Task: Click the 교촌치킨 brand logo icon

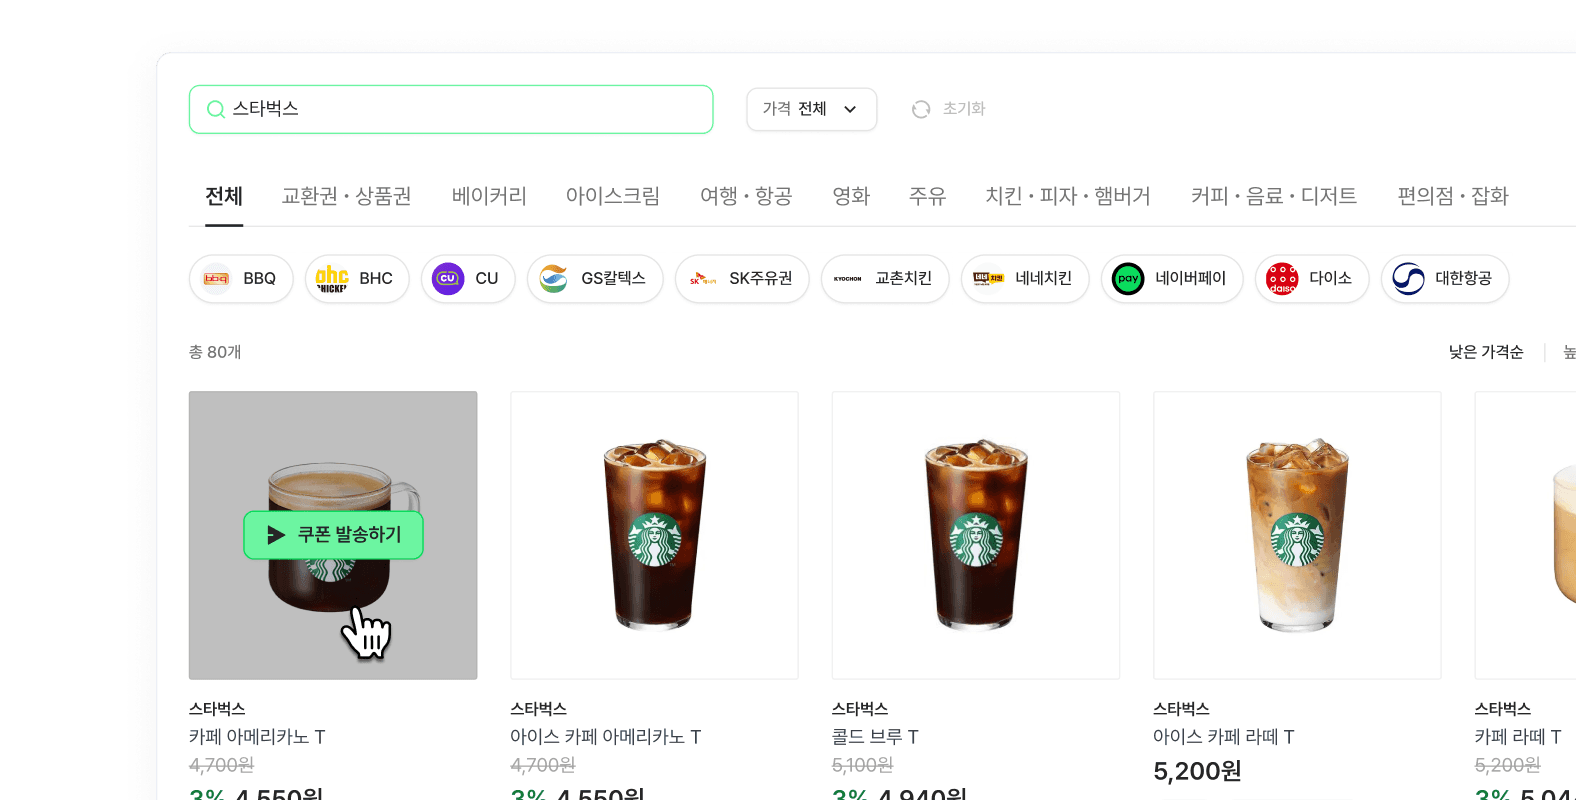Action: (848, 278)
